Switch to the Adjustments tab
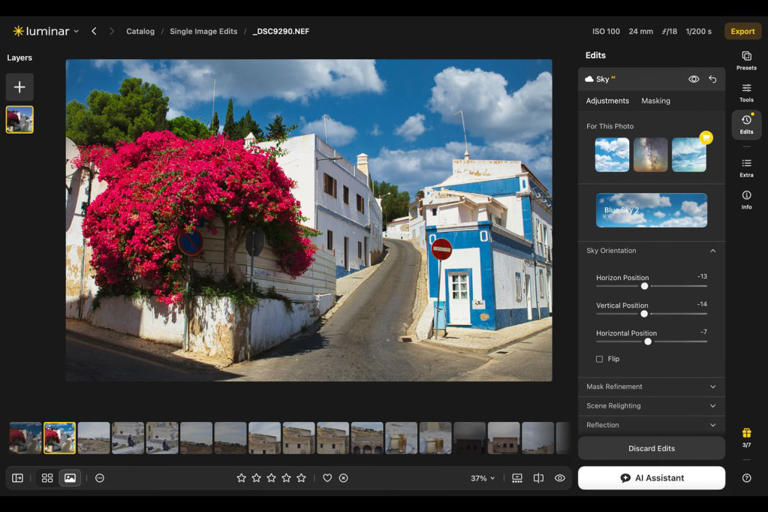Viewport: 768px width, 512px height. 607,101
